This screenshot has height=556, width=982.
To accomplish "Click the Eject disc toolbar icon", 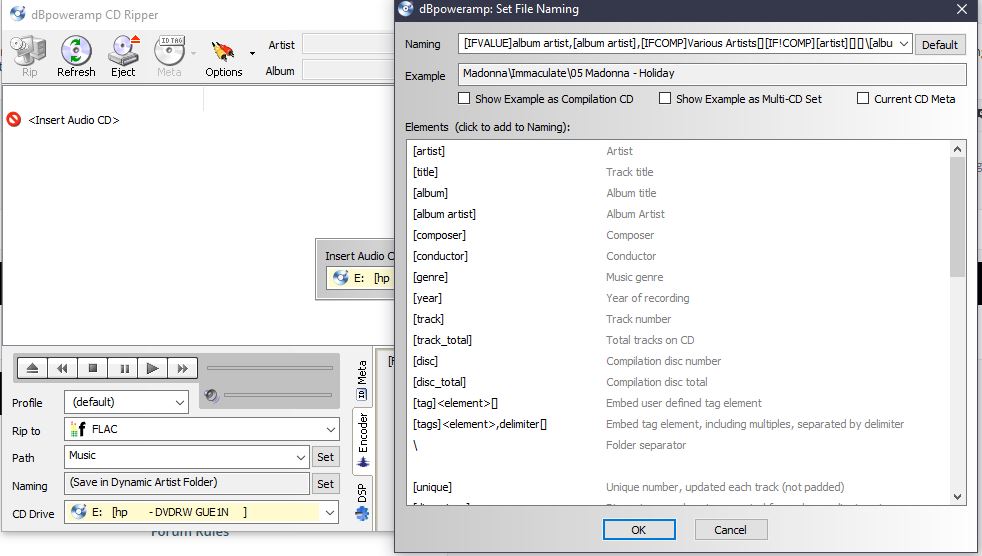I will 124,55.
